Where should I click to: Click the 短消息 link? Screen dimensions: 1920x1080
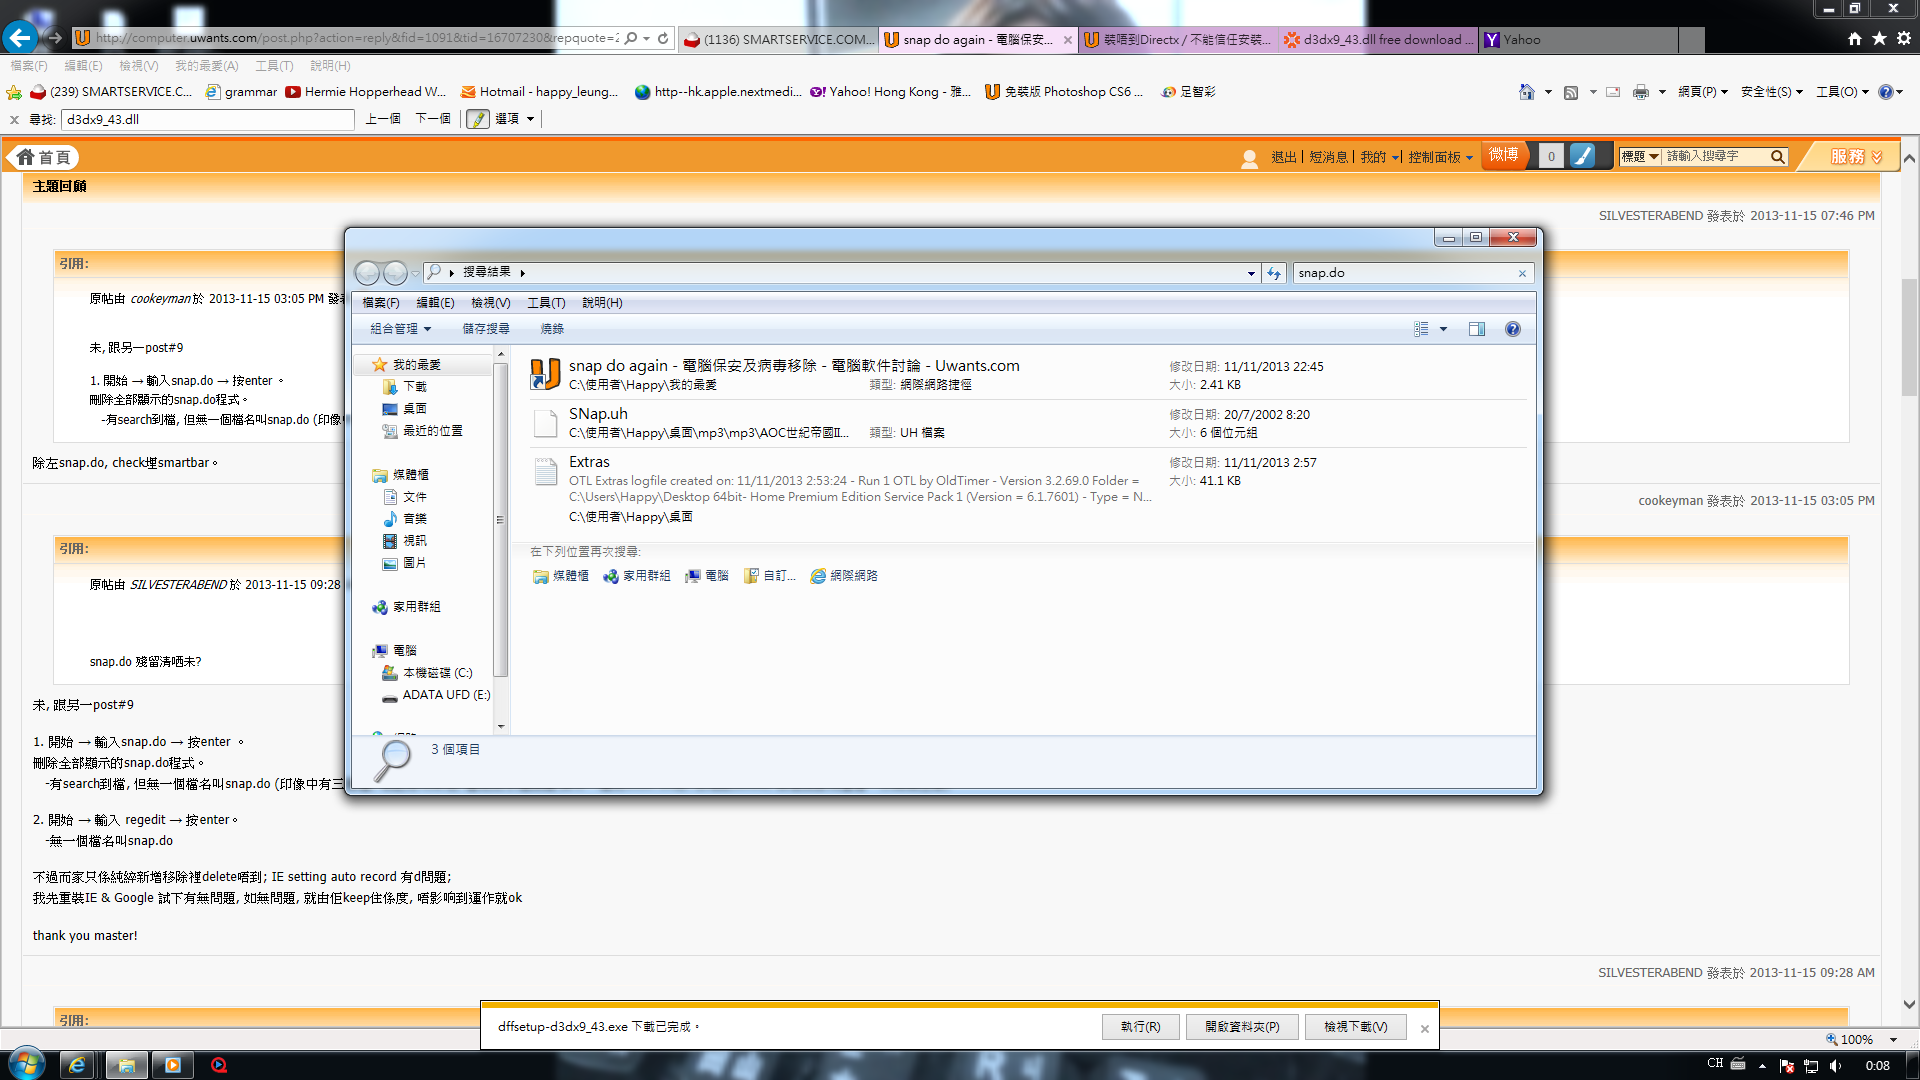click(1328, 157)
